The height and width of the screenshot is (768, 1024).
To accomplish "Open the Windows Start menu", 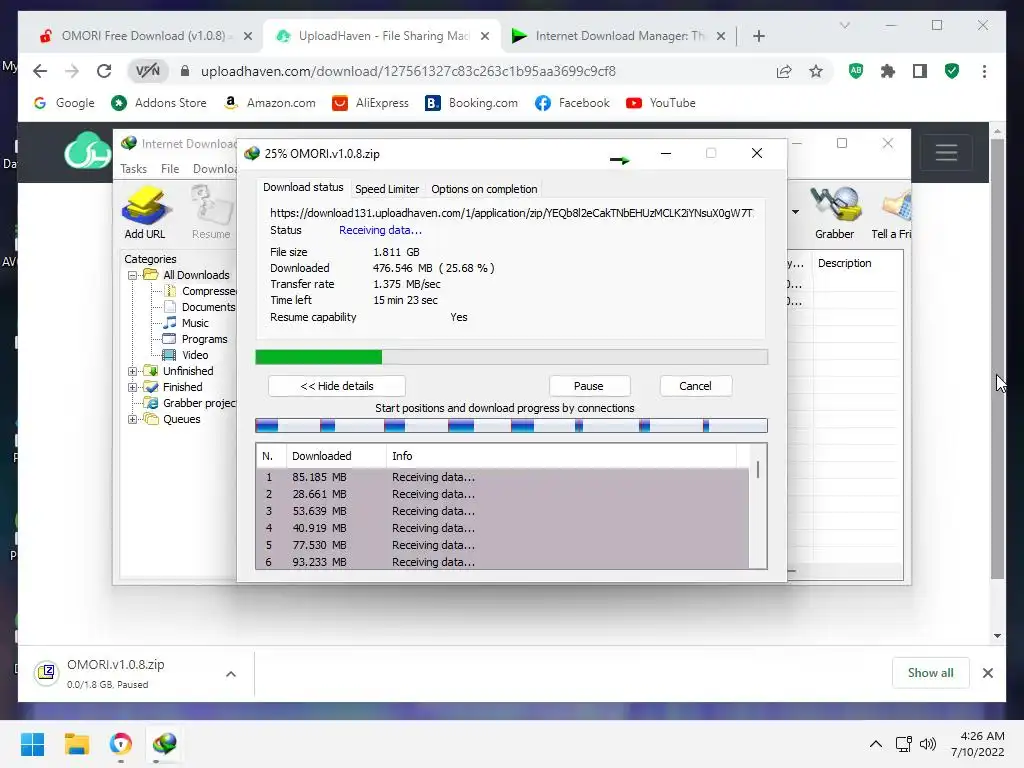I will coord(32,744).
